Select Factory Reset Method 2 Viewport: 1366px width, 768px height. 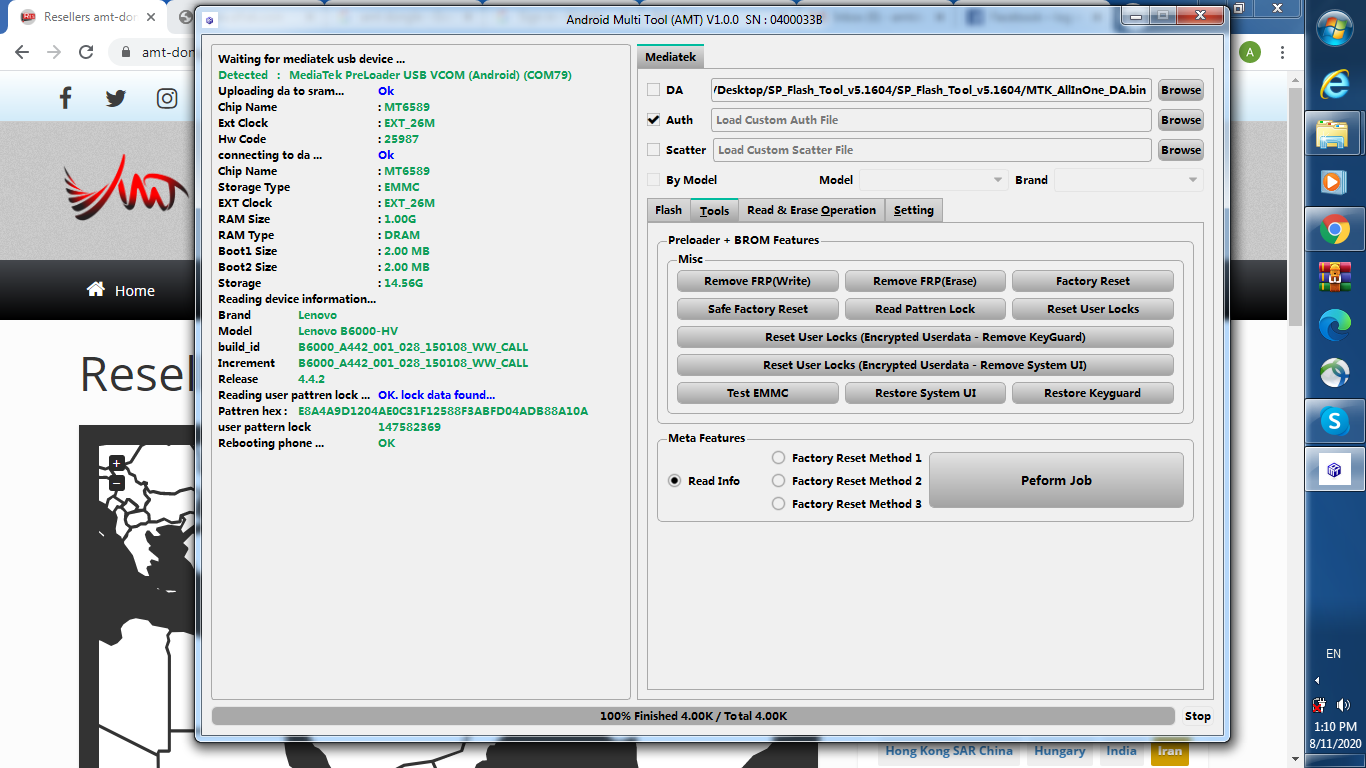pyautogui.click(x=778, y=481)
